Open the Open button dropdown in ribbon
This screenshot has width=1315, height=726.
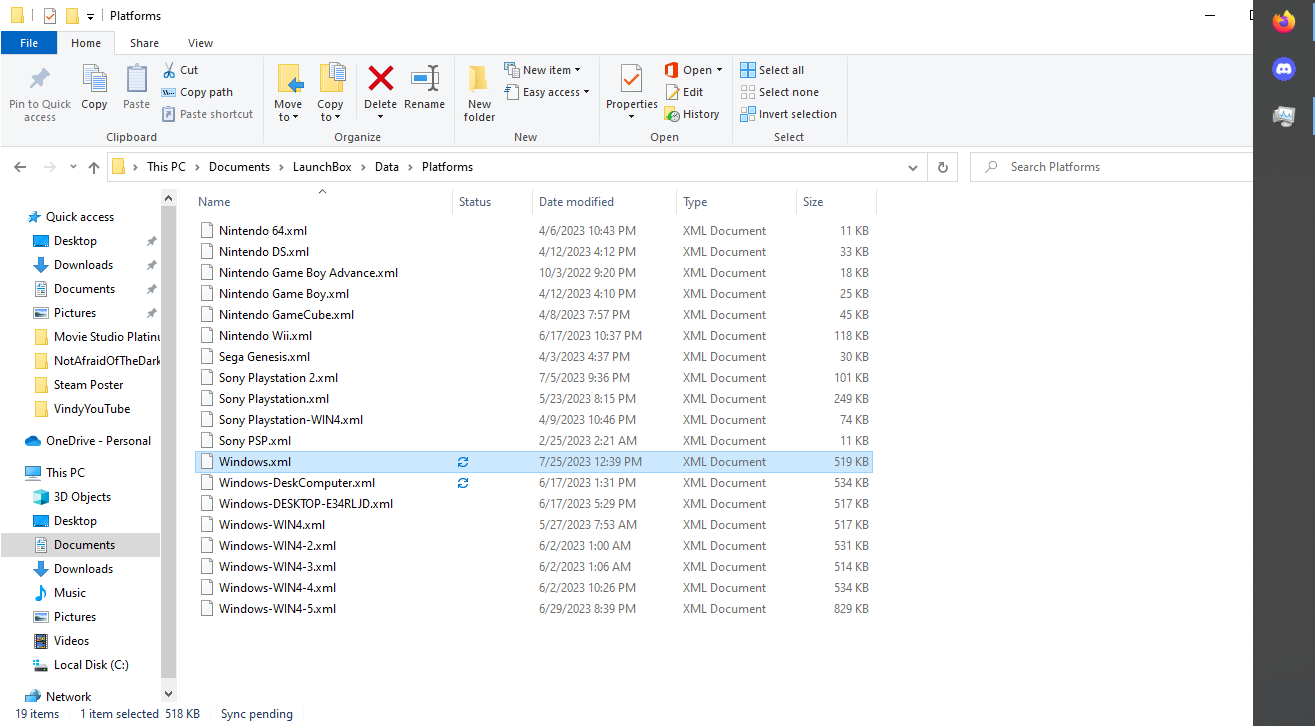pos(719,70)
